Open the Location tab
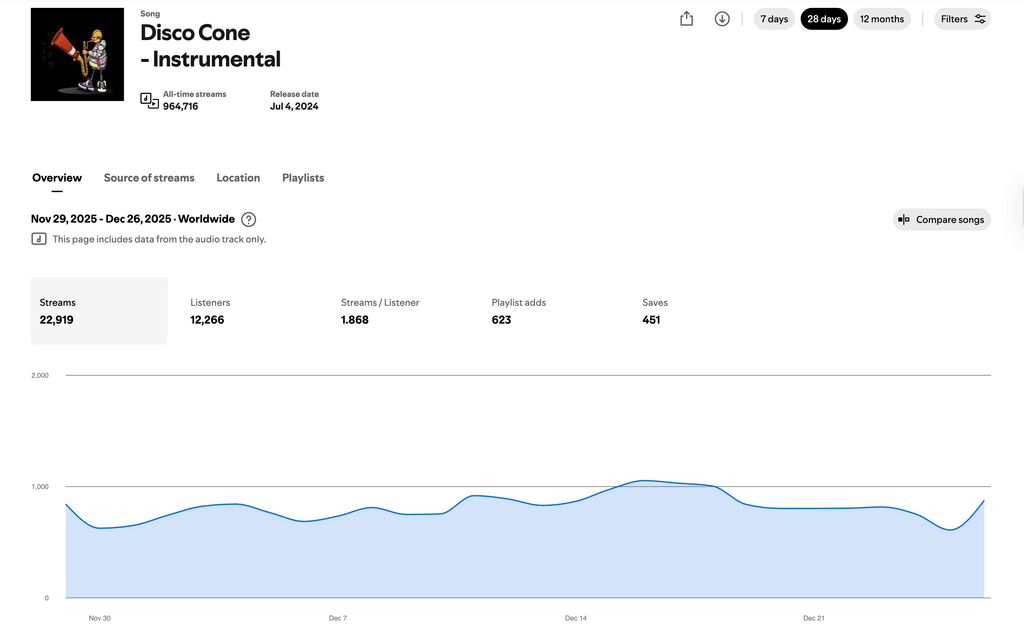The image size is (1024, 639). coord(238,178)
